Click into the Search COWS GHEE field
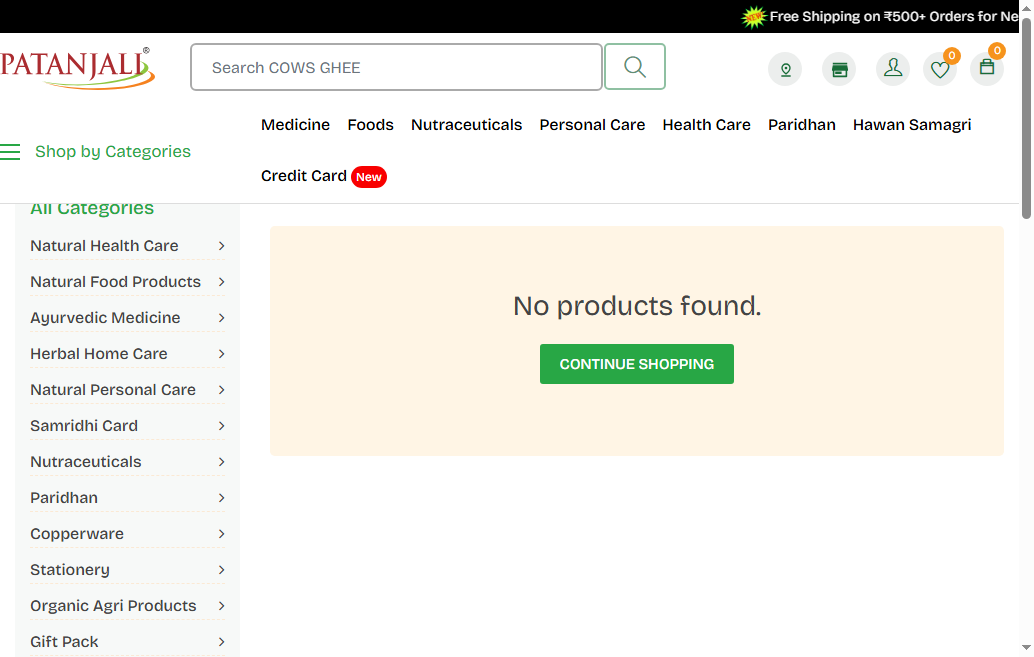Image resolution: width=1034 pixels, height=657 pixels. pyautogui.click(x=396, y=67)
